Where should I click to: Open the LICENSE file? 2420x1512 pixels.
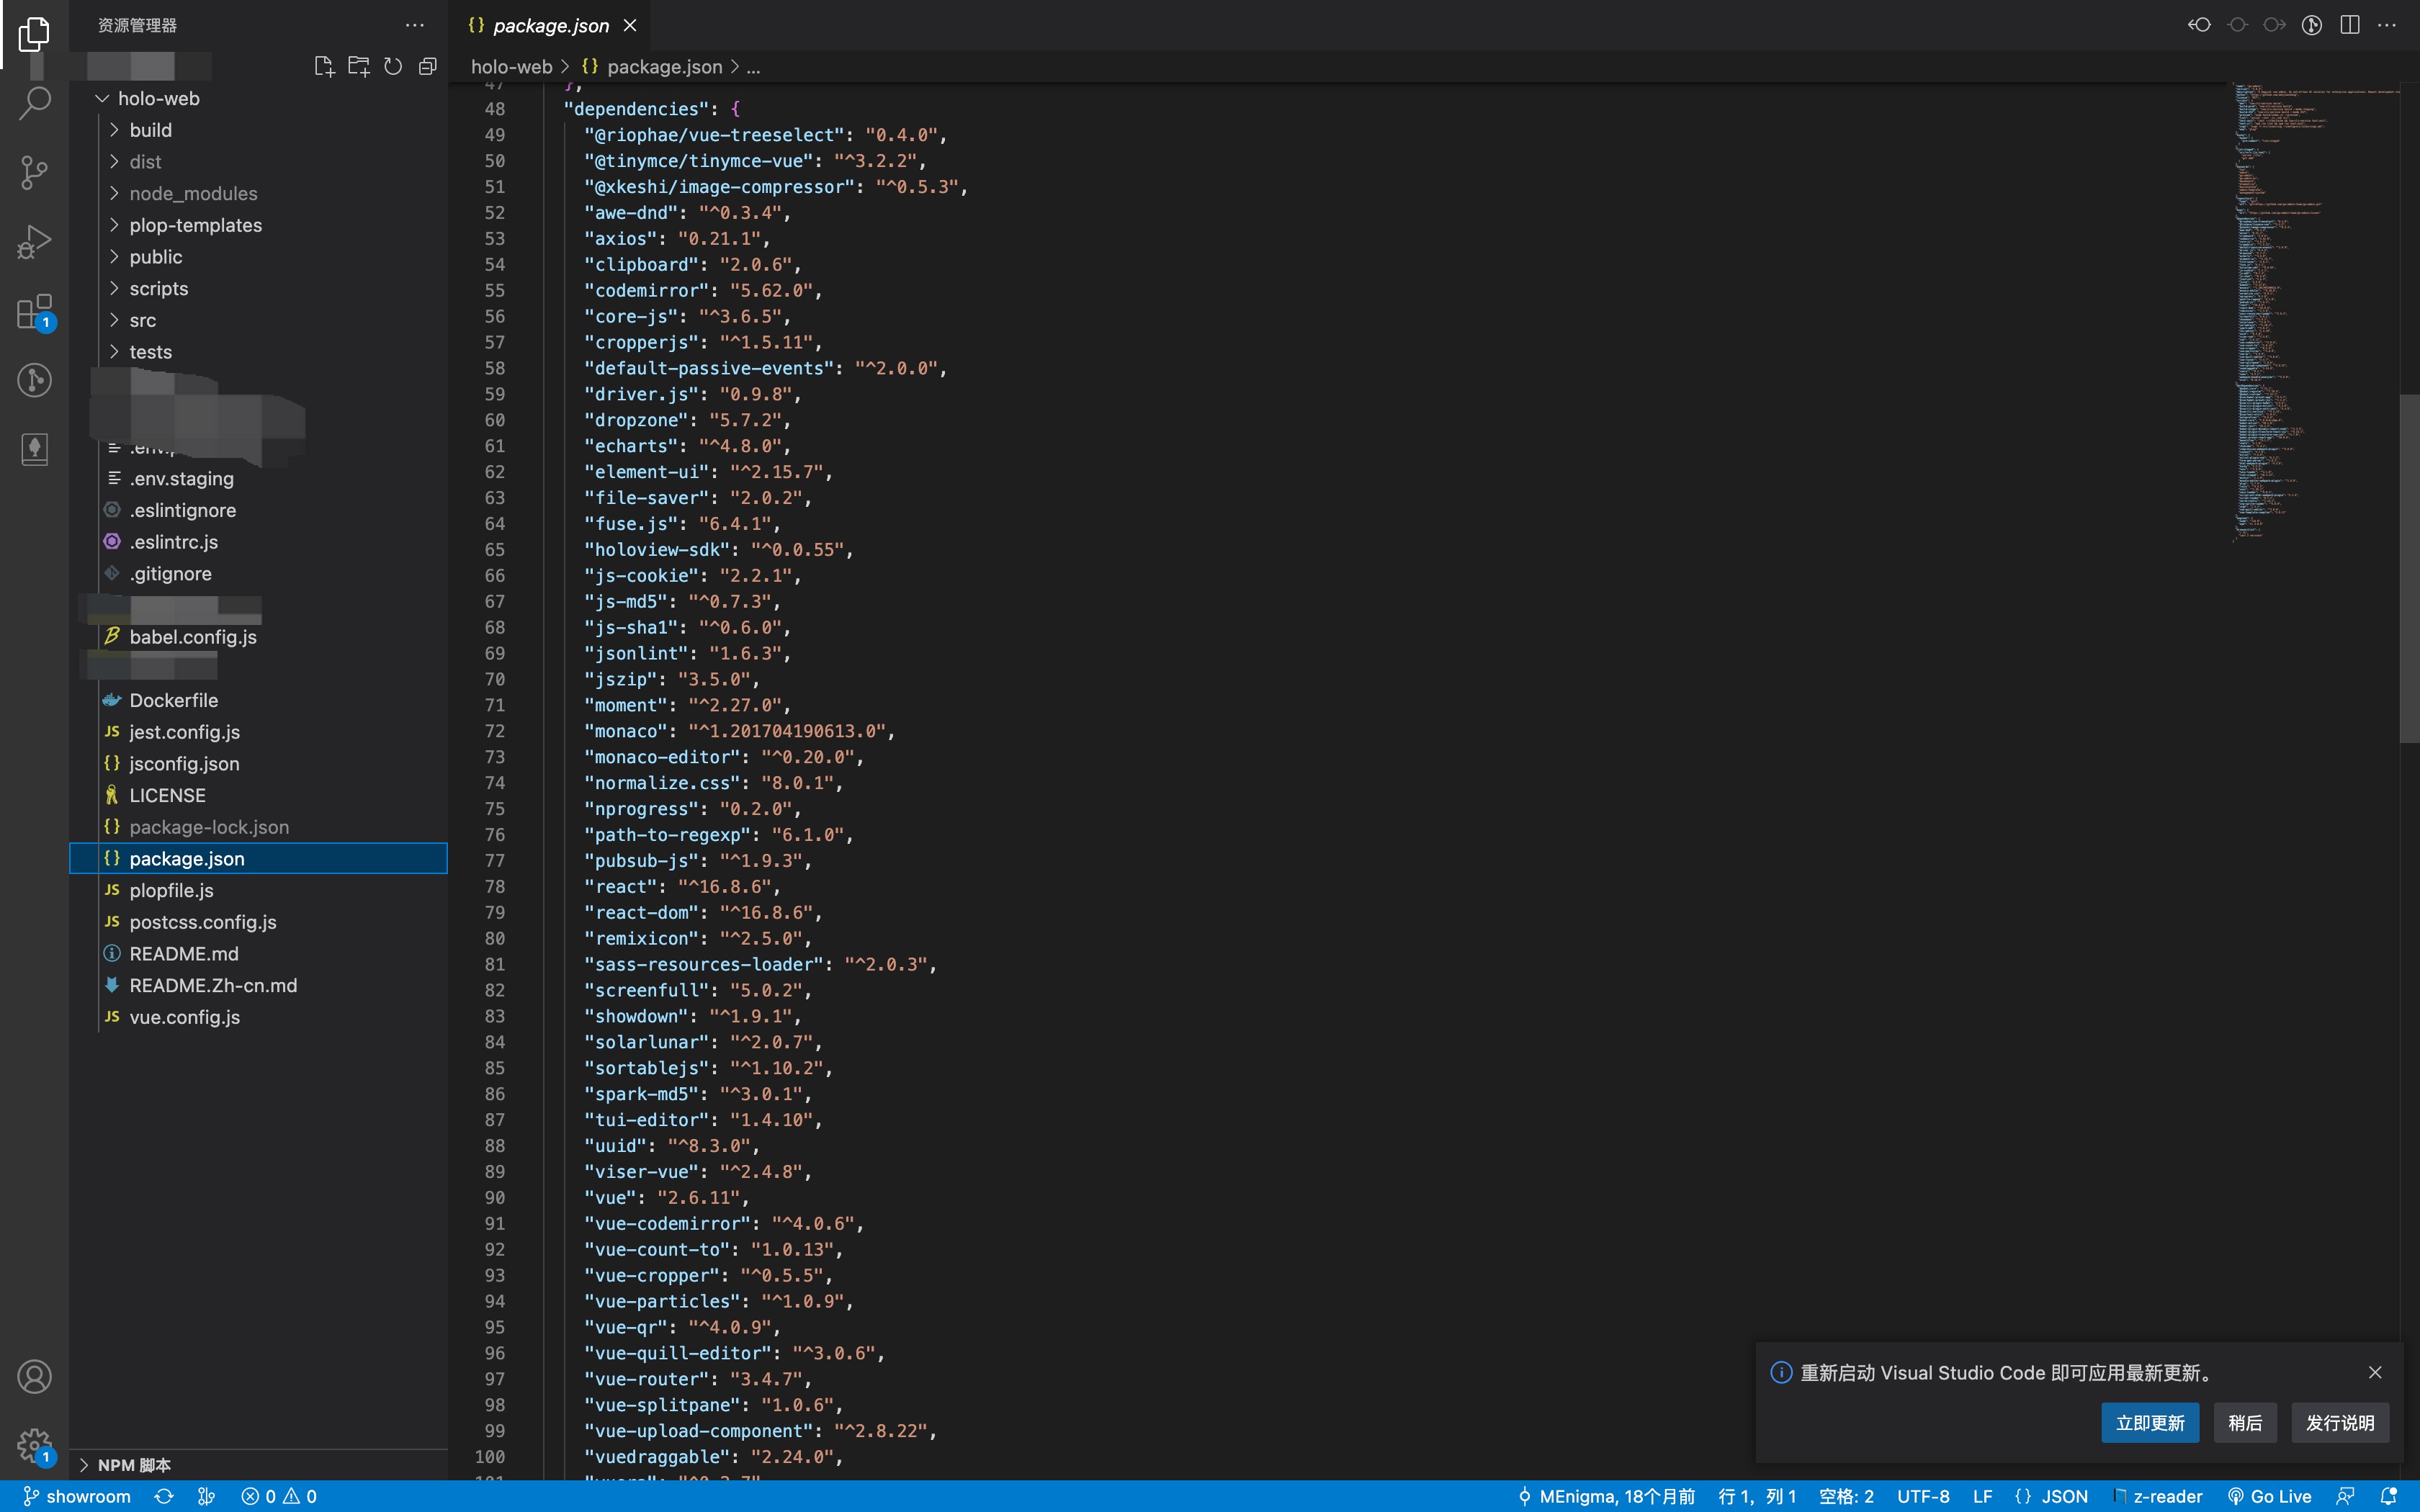(x=259, y=795)
